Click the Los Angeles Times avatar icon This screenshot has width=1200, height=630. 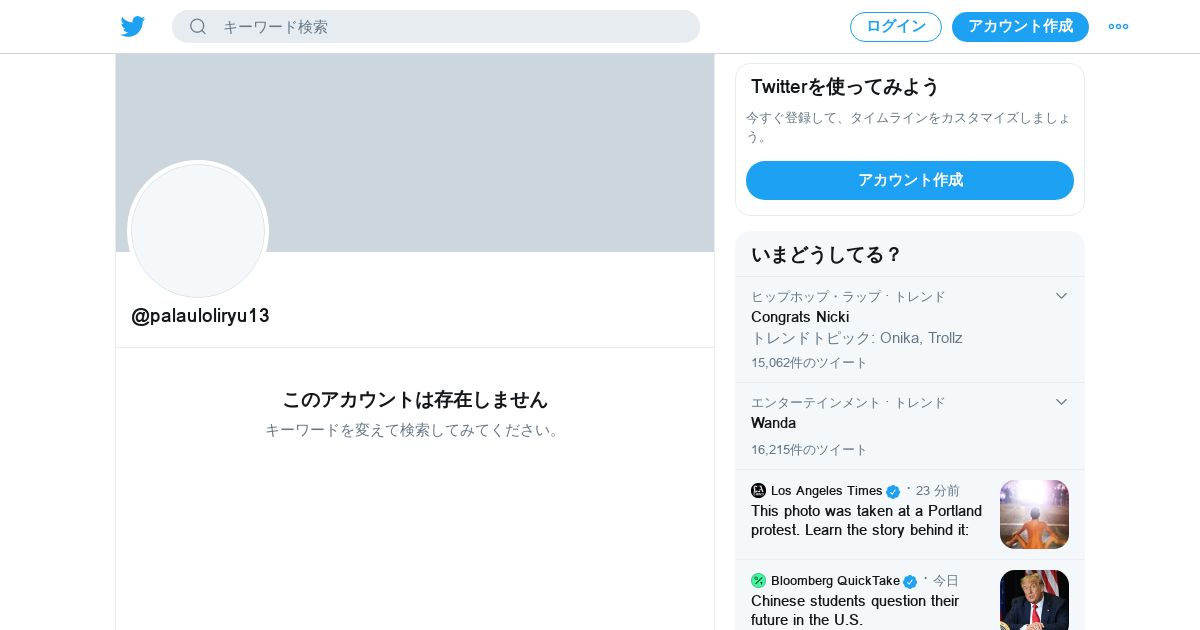[x=758, y=490]
